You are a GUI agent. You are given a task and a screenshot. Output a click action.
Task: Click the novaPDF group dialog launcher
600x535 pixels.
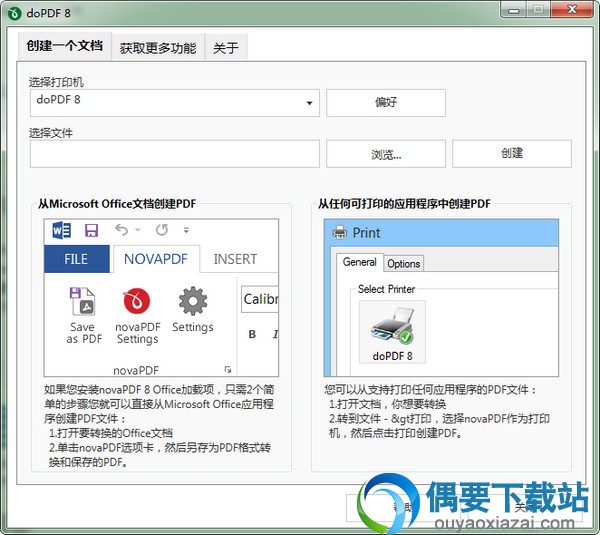(228, 369)
